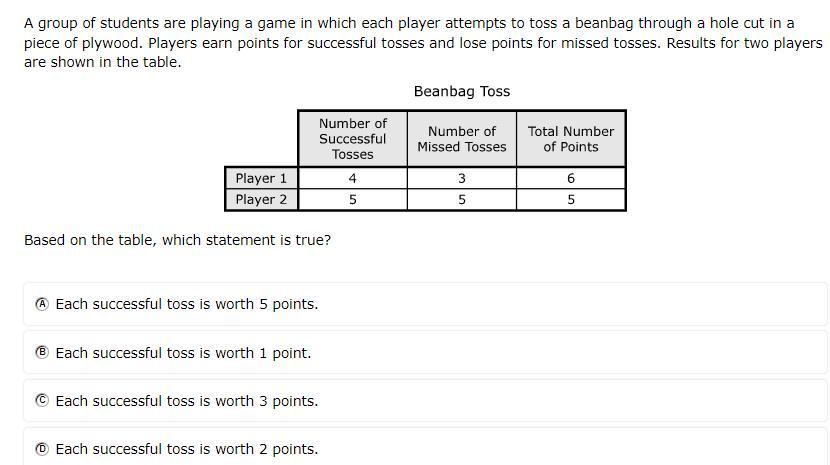
Task: Click the intro paragraph about plywood
Action: click(x=423, y=42)
